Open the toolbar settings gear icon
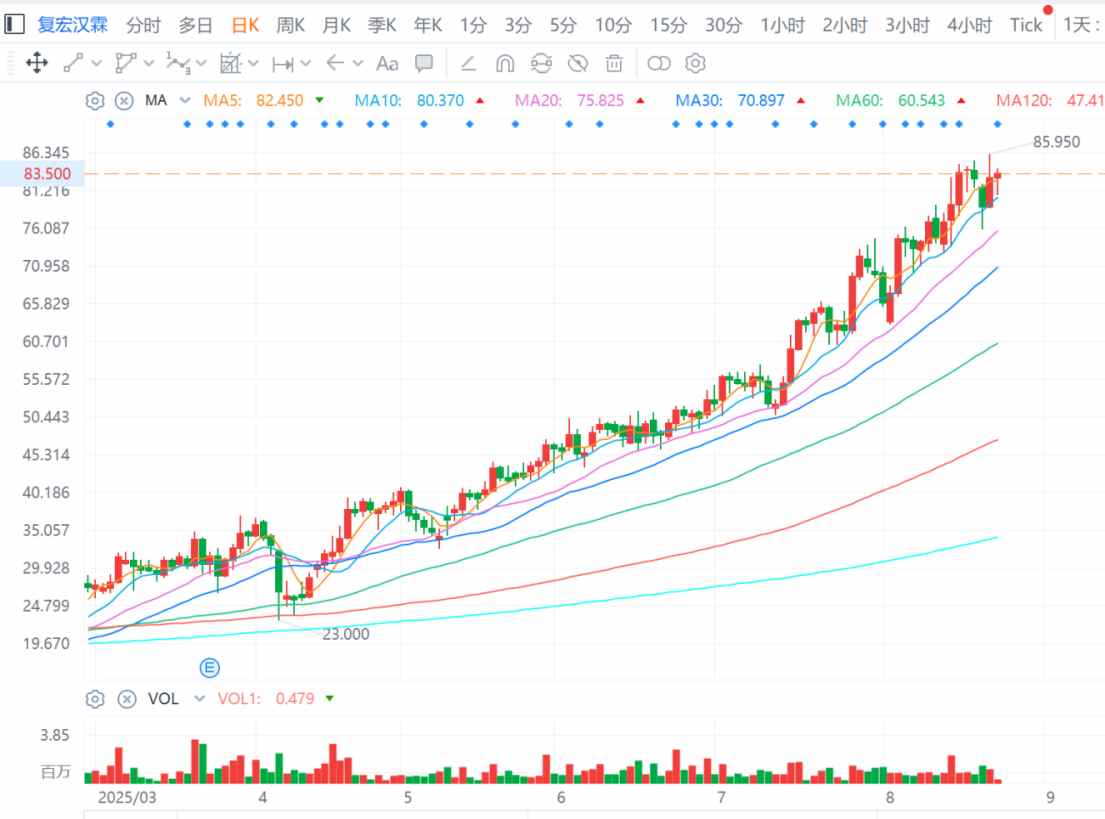The image size is (1105, 819). click(696, 64)
